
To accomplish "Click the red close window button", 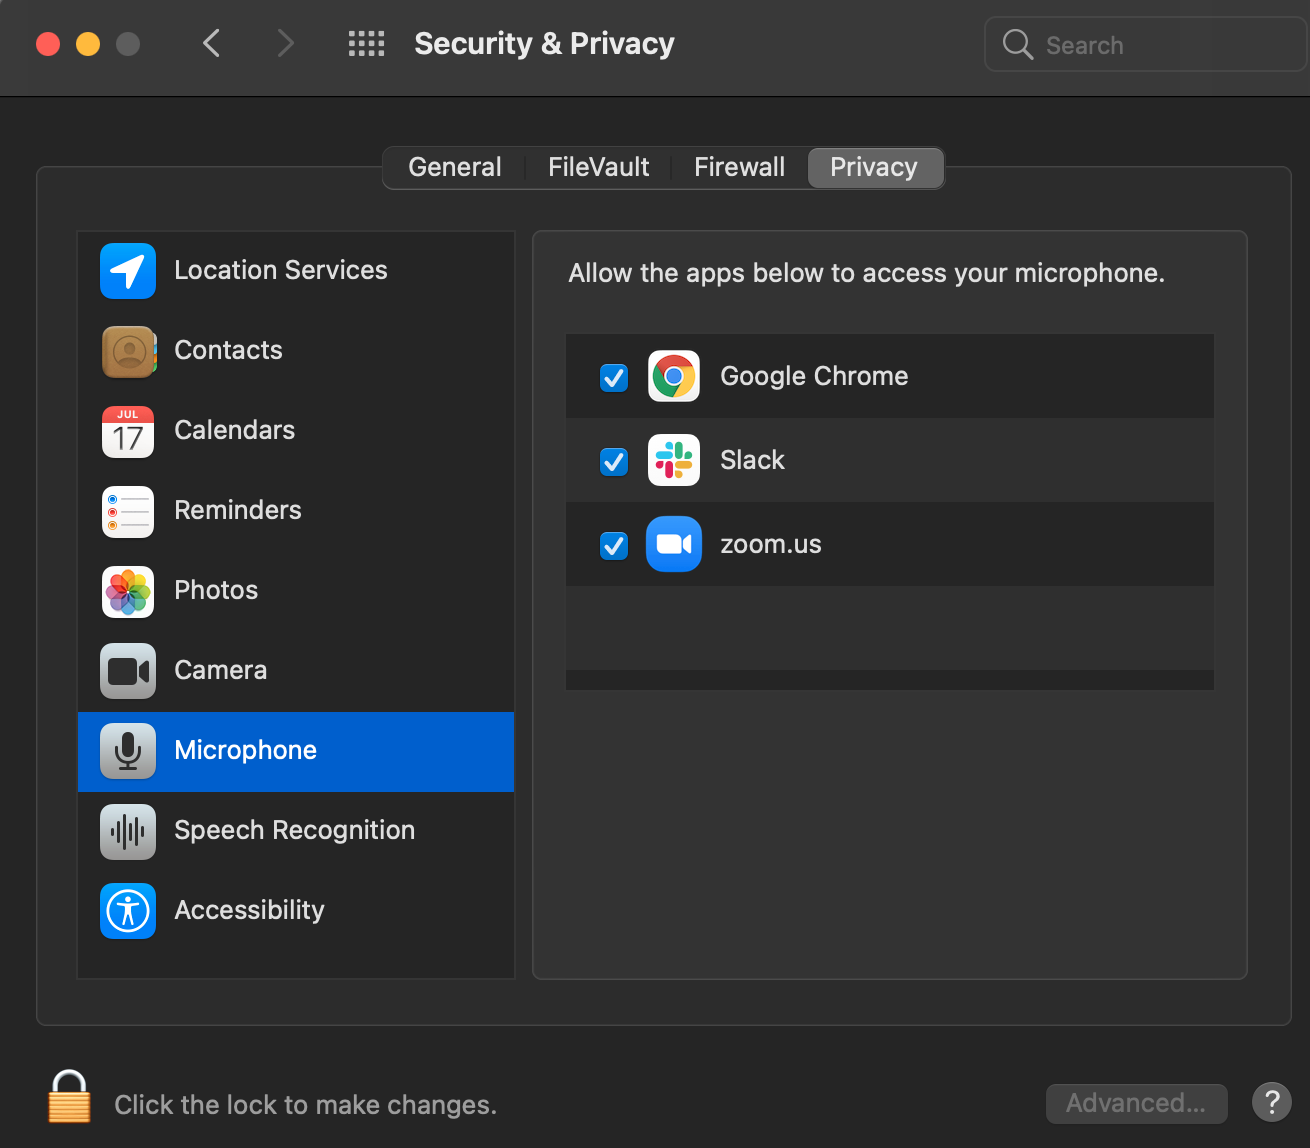I will coord(48,44).
